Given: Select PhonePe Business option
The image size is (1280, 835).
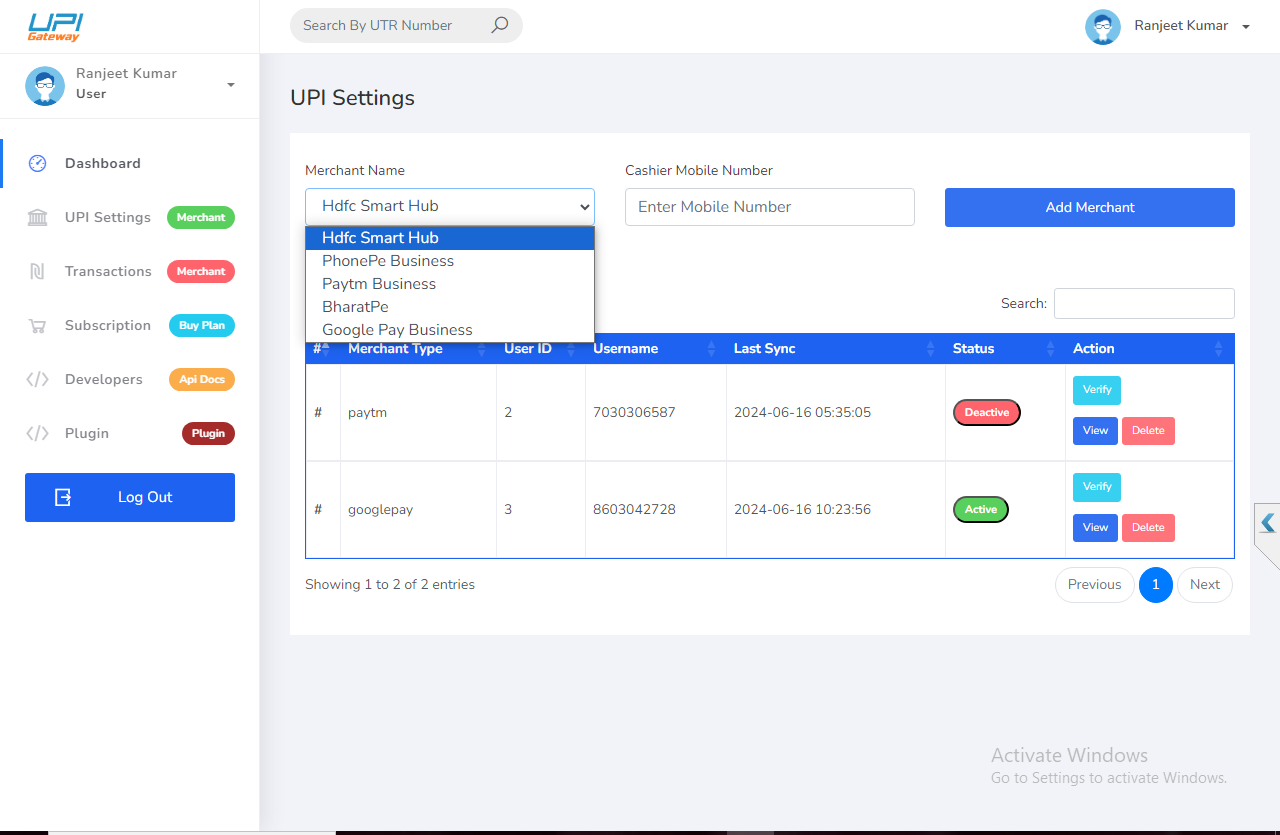Looking at the screenshot, I should [450, 261].
